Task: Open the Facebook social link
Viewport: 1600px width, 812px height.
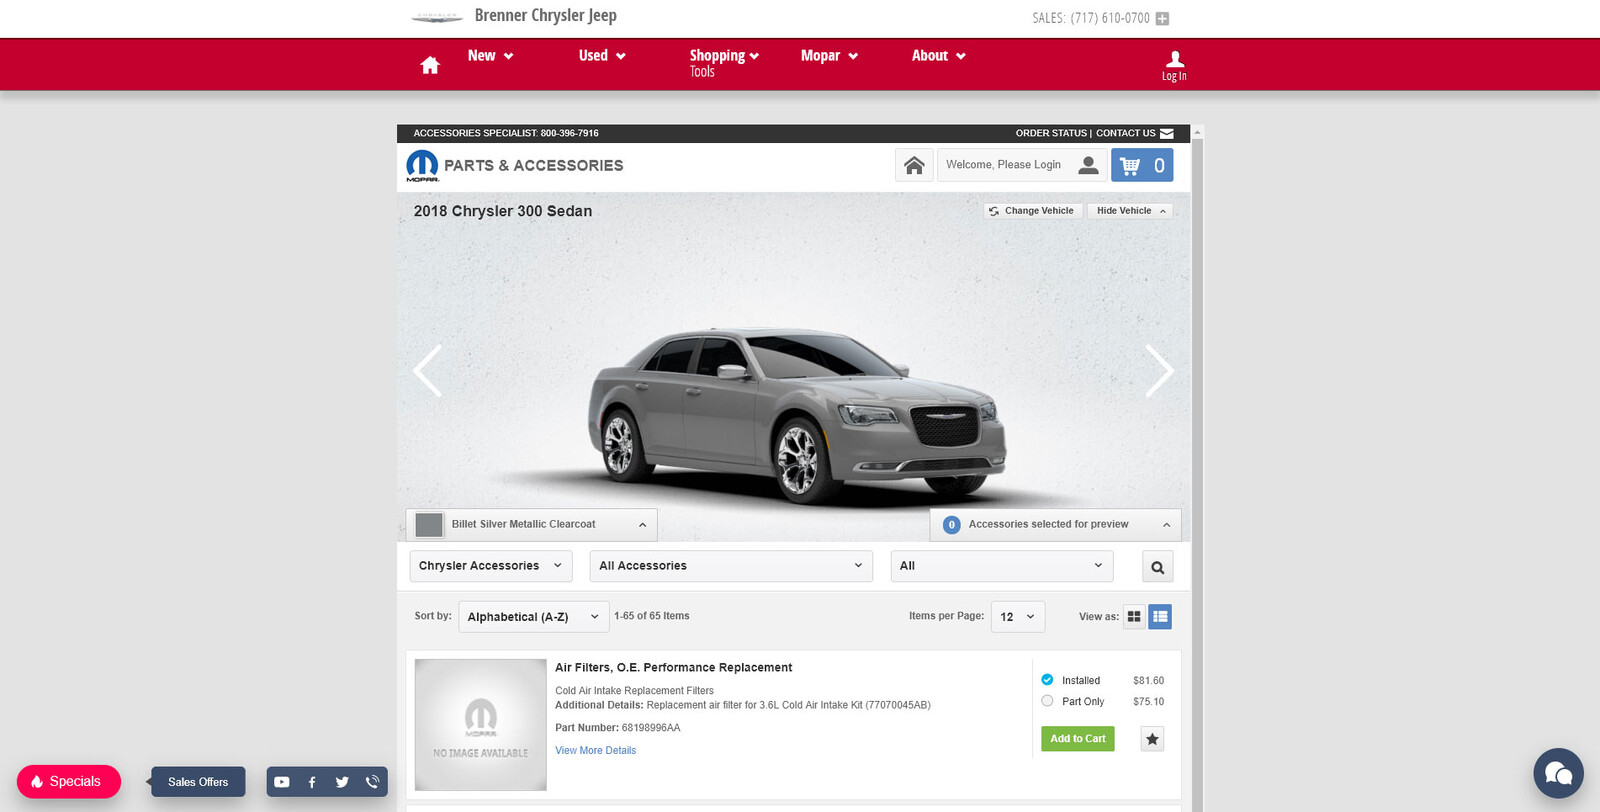Action: pos(312,782)
